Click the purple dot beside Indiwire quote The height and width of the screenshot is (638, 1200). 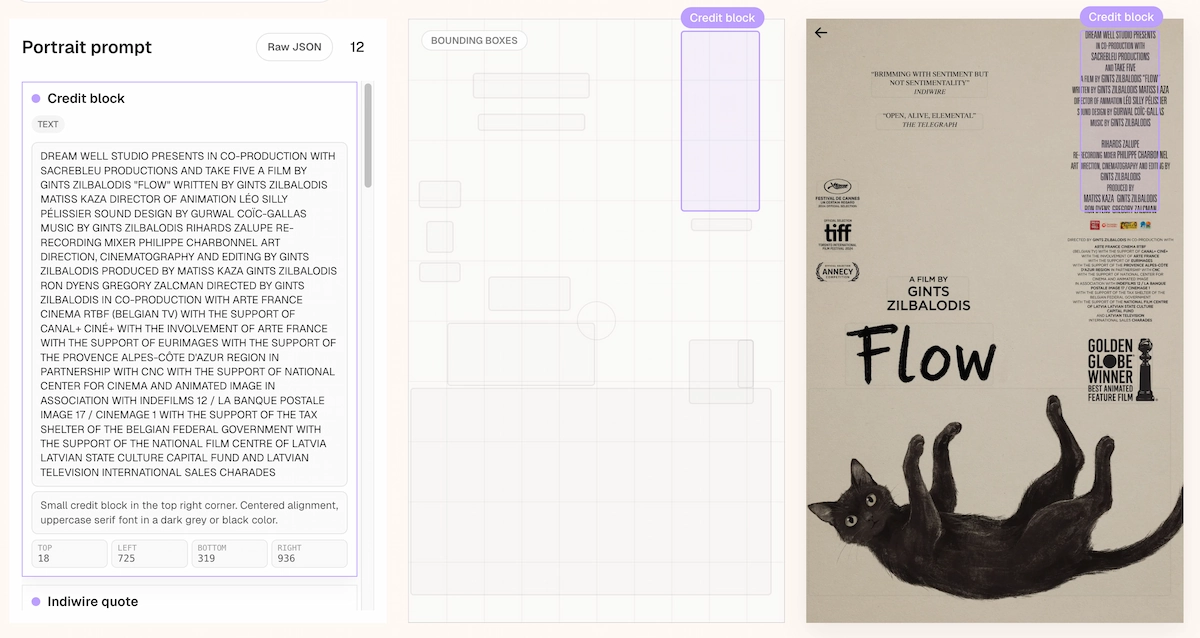click(36, 601)
